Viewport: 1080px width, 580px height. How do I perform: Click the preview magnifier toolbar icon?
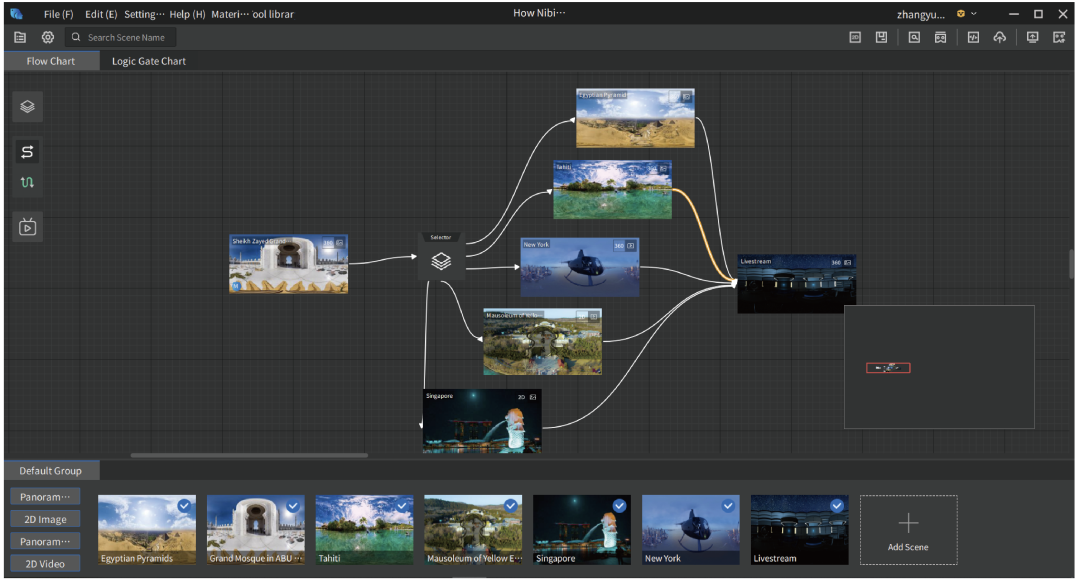pyautogui.click(x=914, y=37)
